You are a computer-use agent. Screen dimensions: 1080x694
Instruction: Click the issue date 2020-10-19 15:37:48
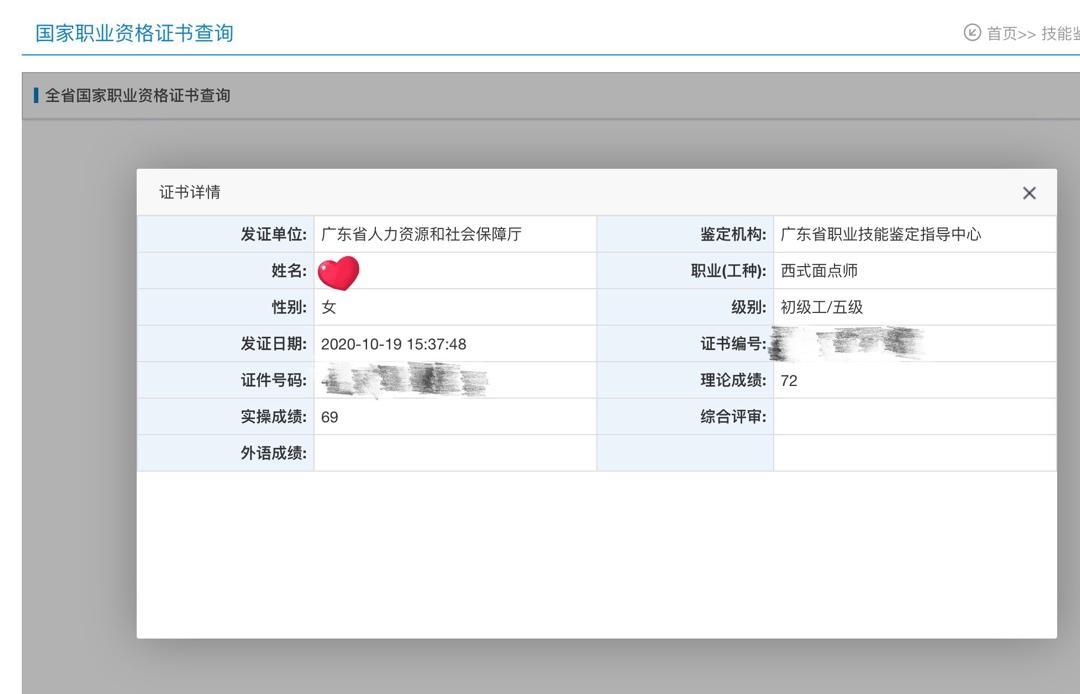tap(393, 344)
